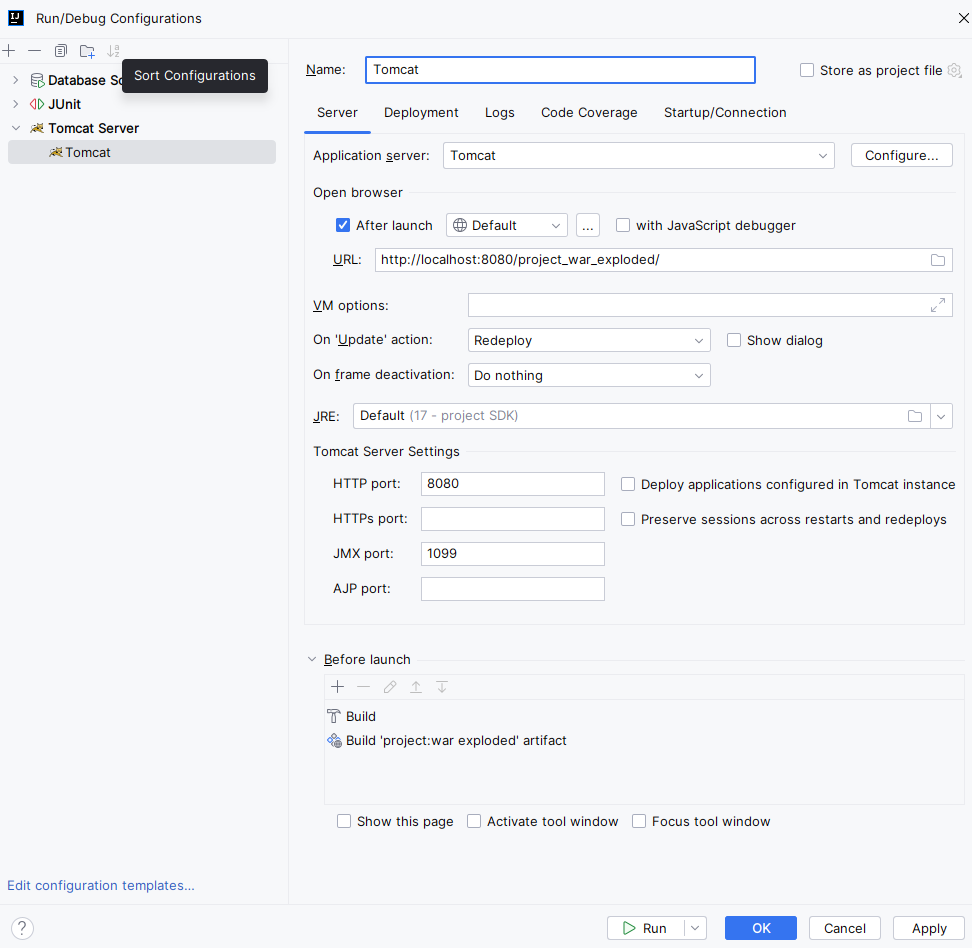The image size is (972, 948).
Task: Click the HTTP port field
Action: tap(513, 484)
